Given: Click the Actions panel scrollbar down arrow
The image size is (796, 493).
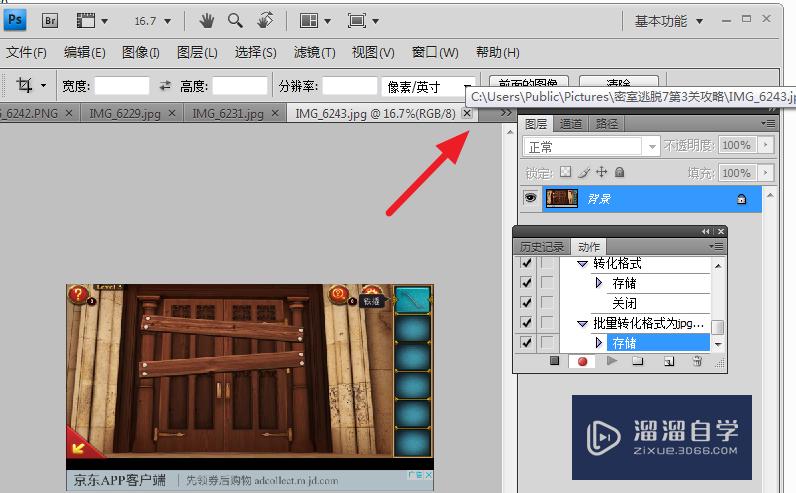Looking at the screenshot, I should (718, 344).
